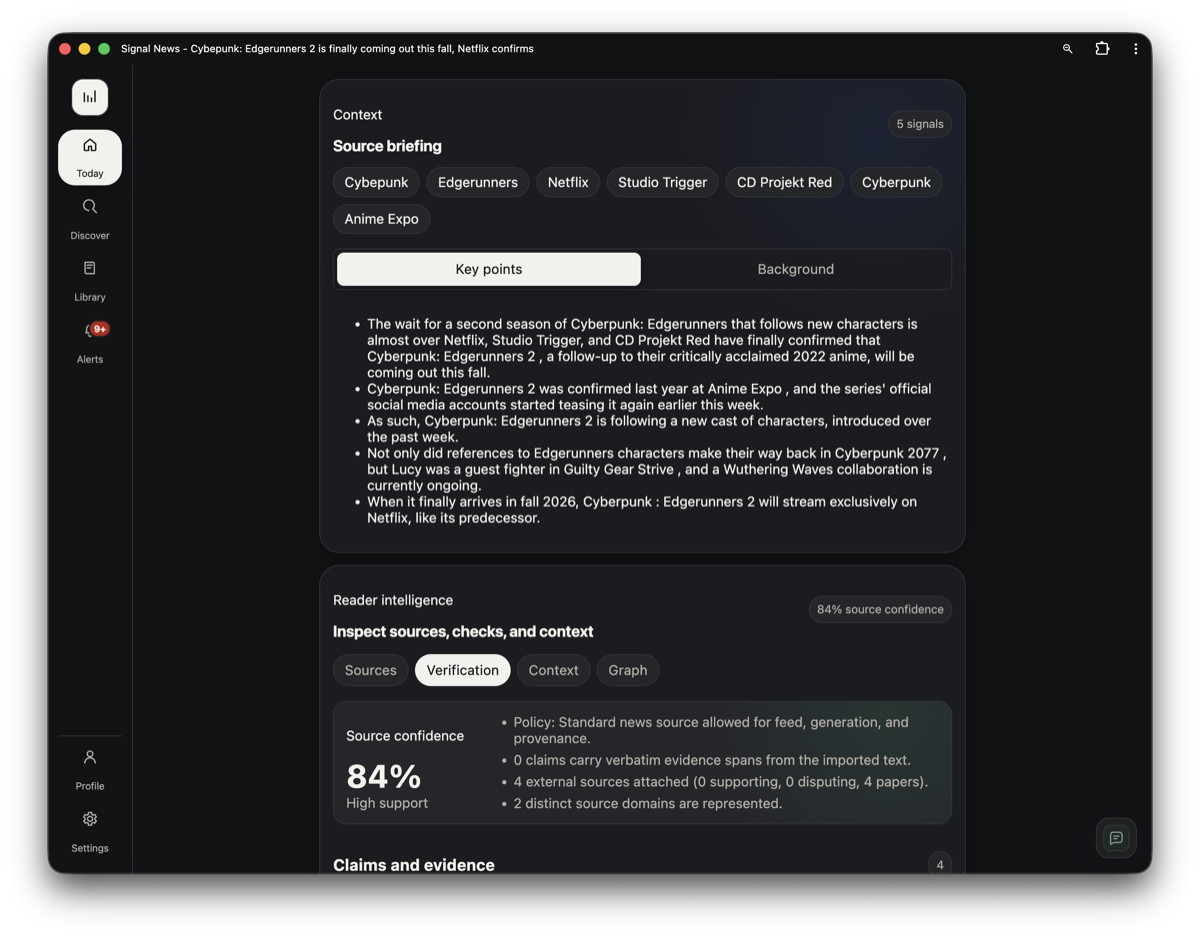Select the Graph tab
The width and height of the screenshot is (1200, 937).
[x=628, y=670]
